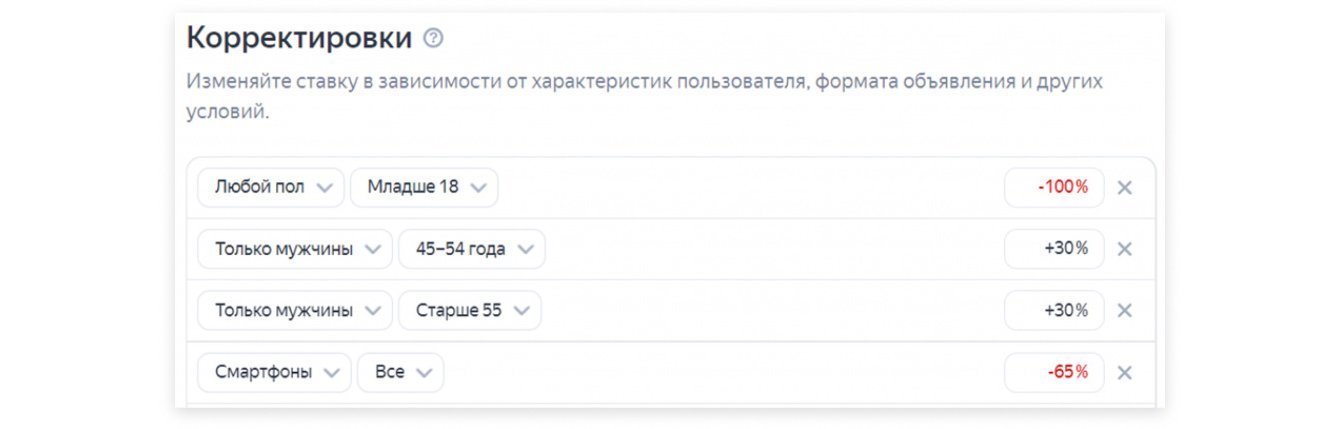Remove the Старше 55 adjustment row
The width and height of the screenshot is (1340, 429).
(1124, 310)
